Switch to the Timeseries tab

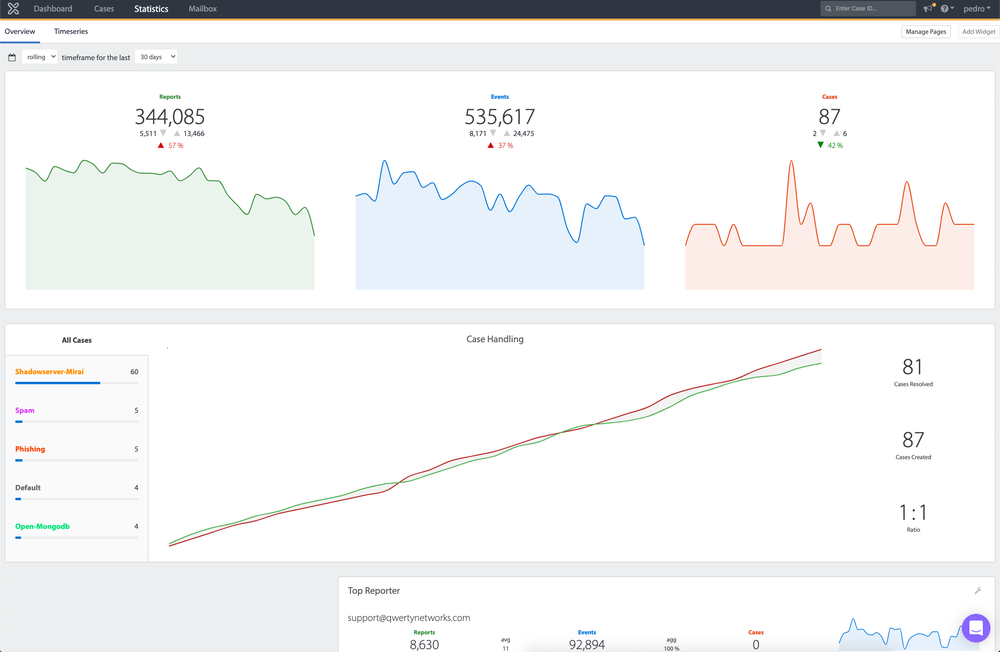(x=71, y=31)
